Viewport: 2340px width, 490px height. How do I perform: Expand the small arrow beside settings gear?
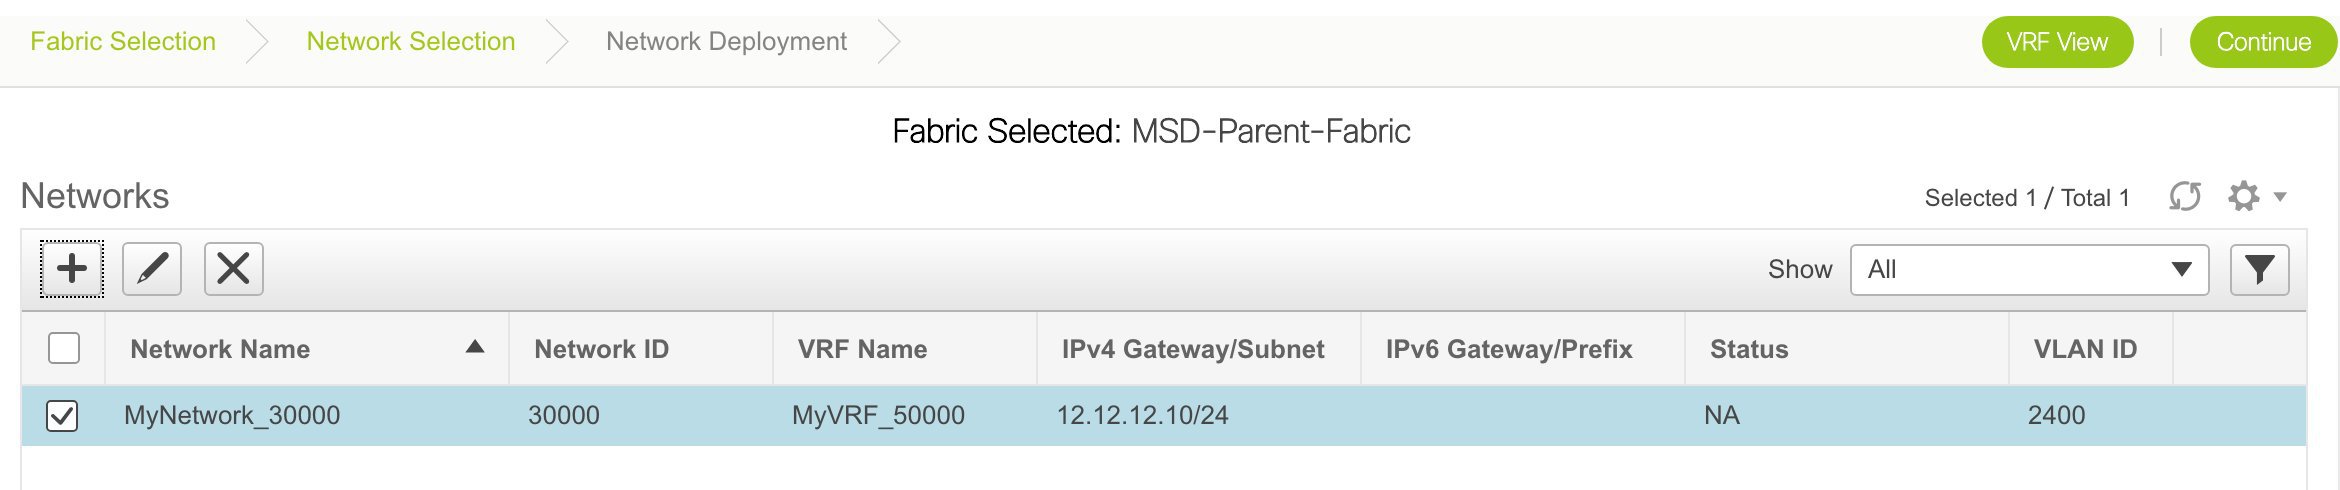(2281, 196)
